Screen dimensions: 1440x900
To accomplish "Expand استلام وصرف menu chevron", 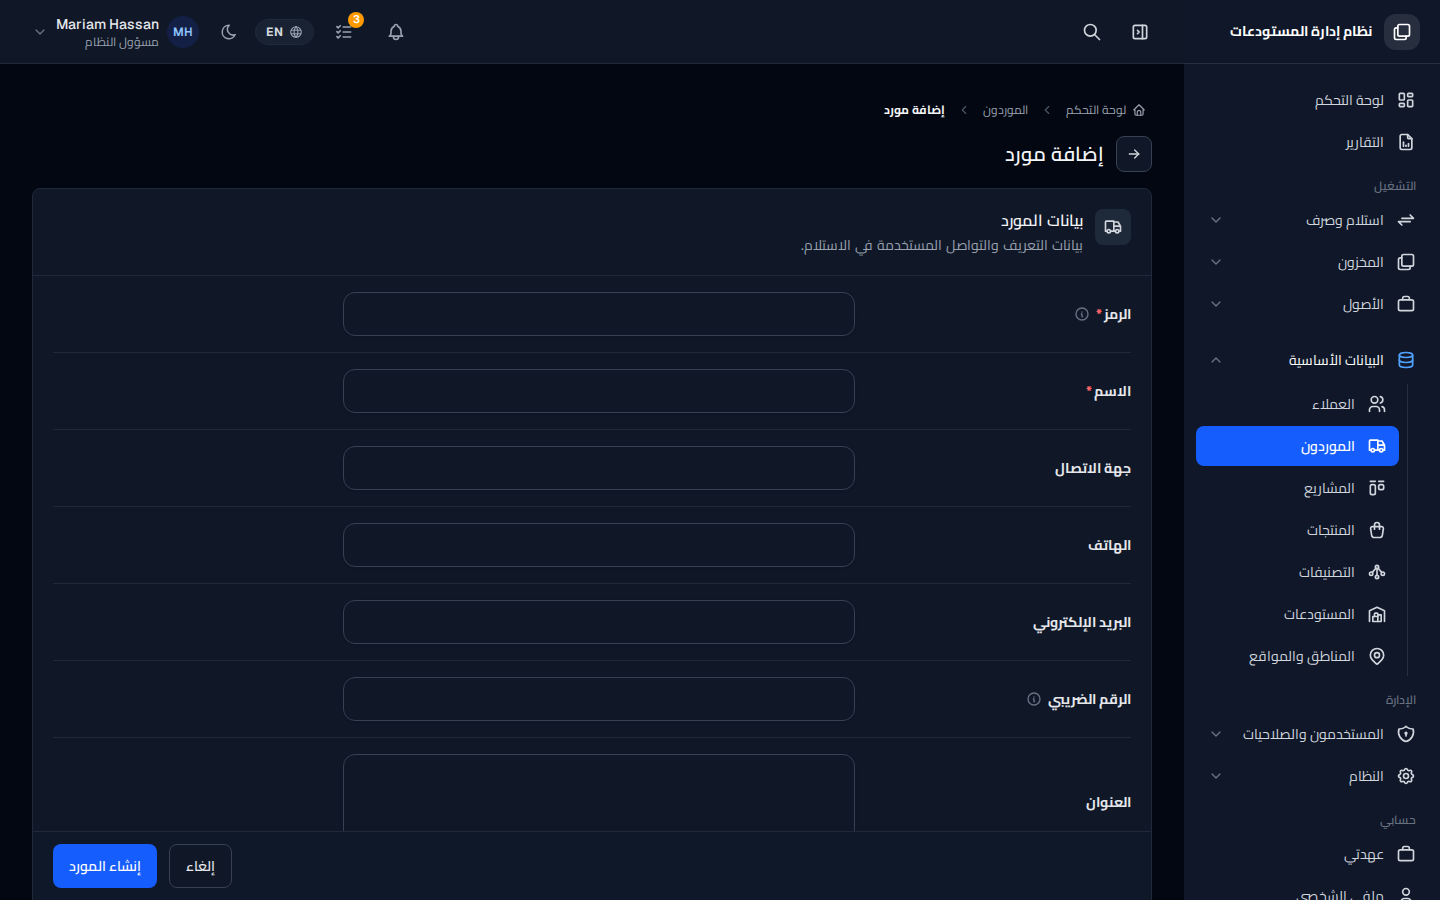I will coord(1216,220).
